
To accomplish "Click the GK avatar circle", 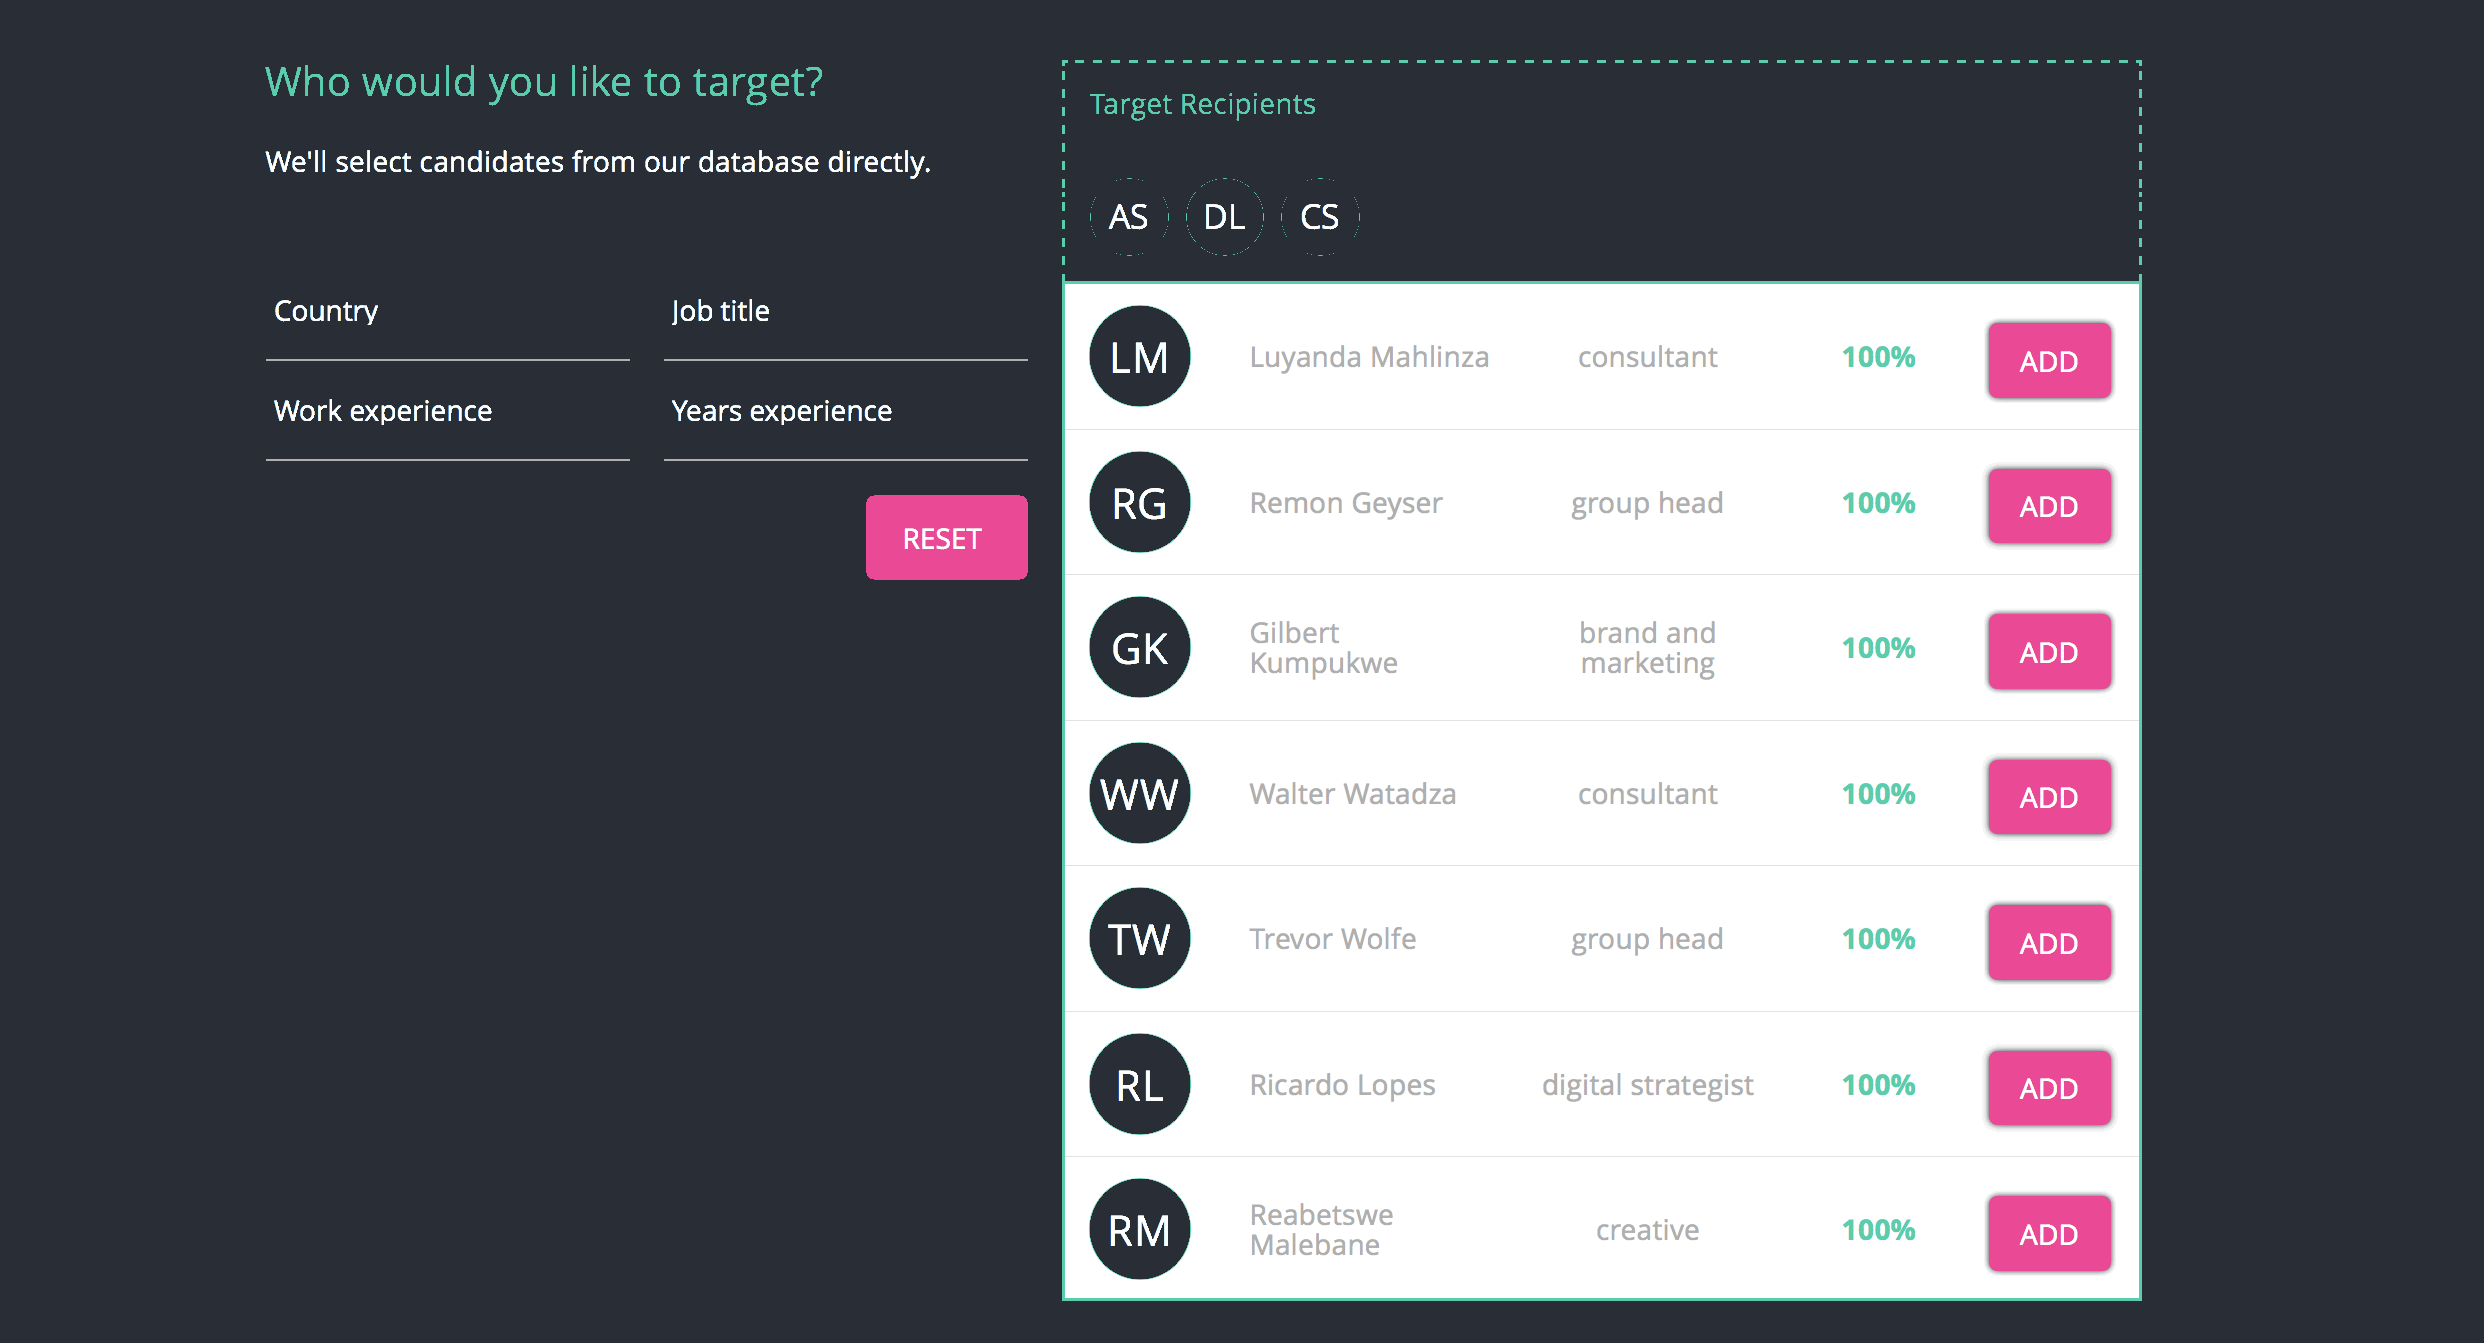I will pyautogui.click(x=1139, y=648).
